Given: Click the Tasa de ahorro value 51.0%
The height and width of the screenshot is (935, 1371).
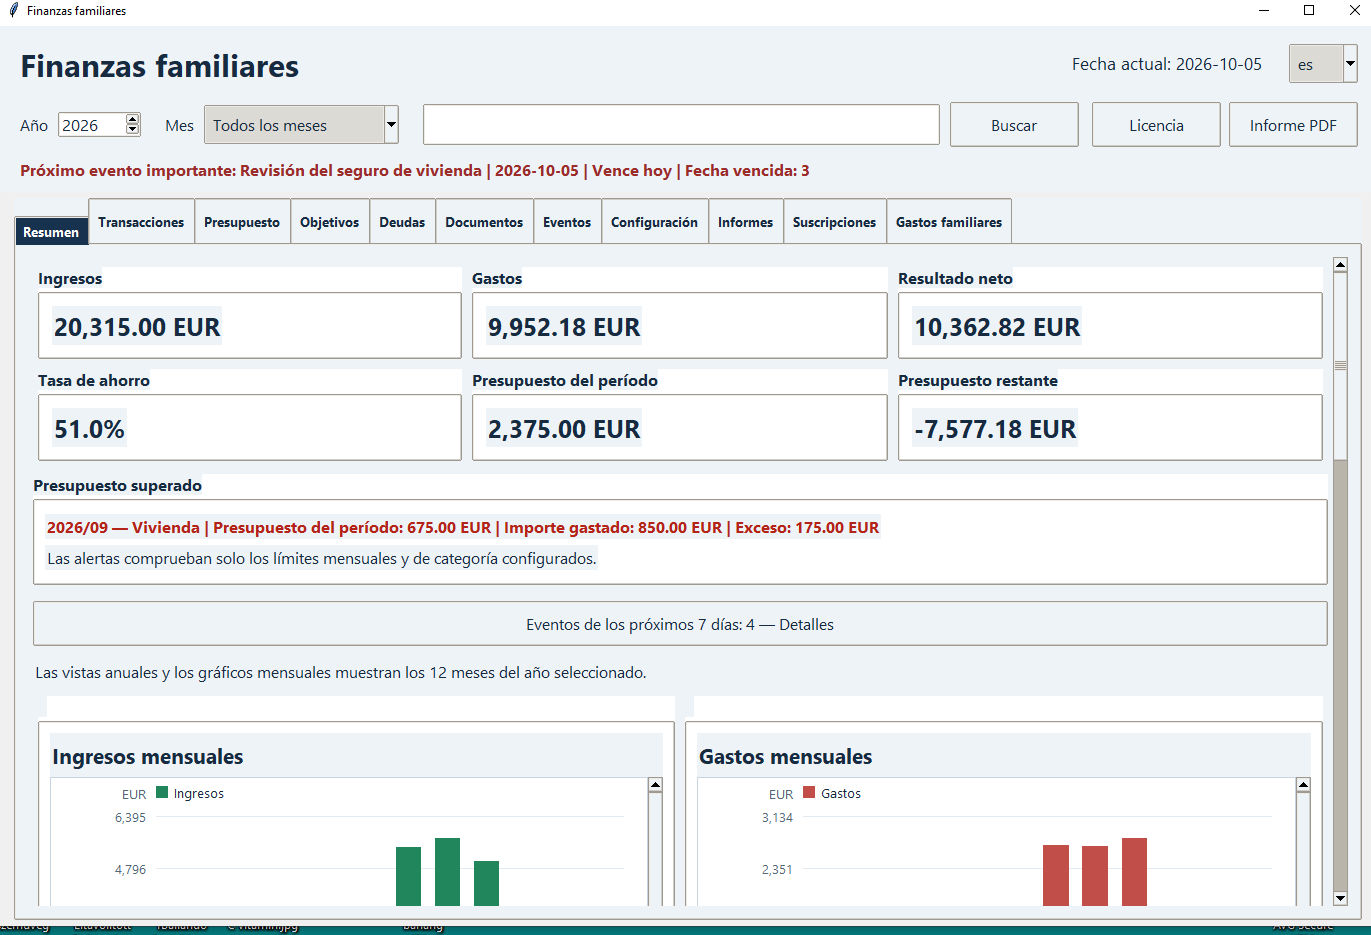Looking at the screenshot, I should coord(89,429).
